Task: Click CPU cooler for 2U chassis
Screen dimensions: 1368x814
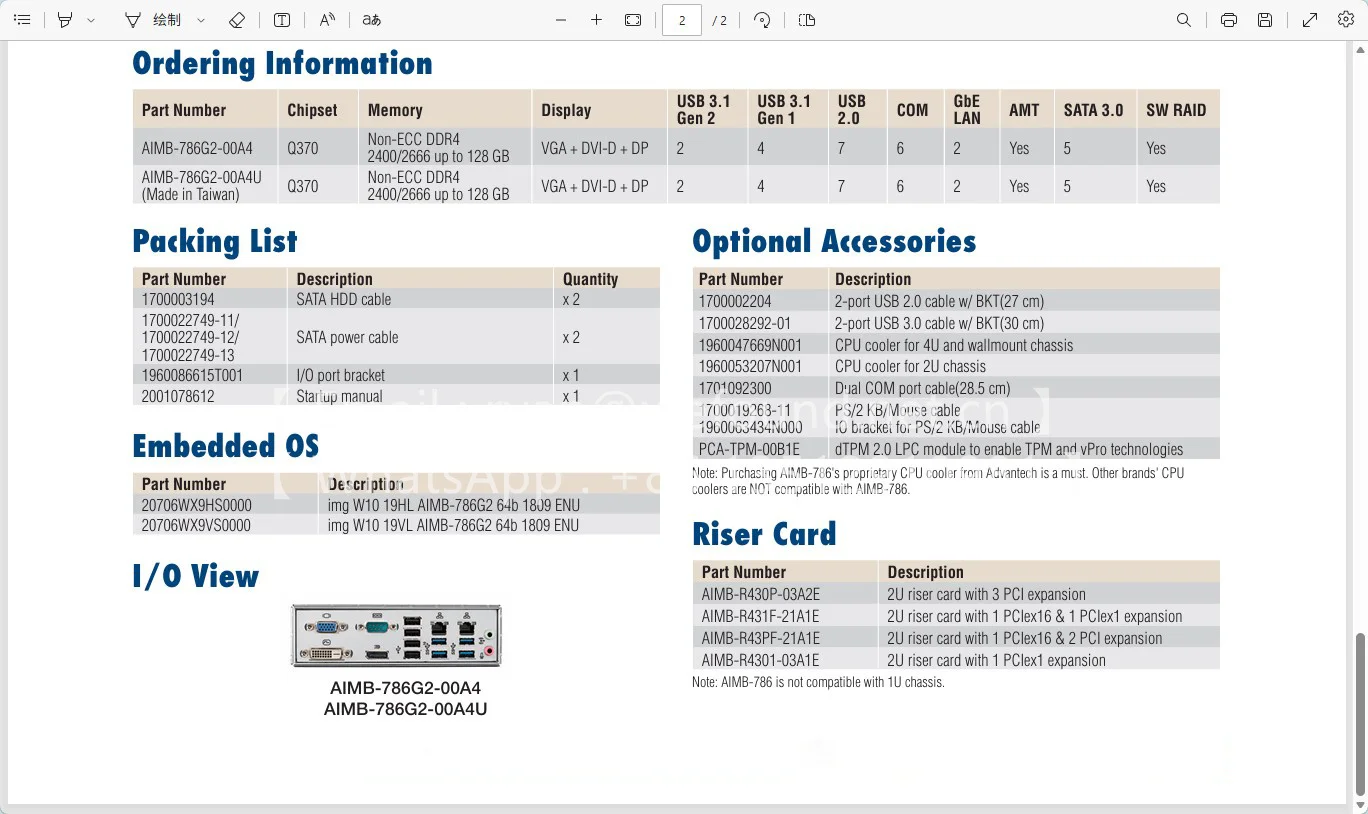Action: point(910,366)
